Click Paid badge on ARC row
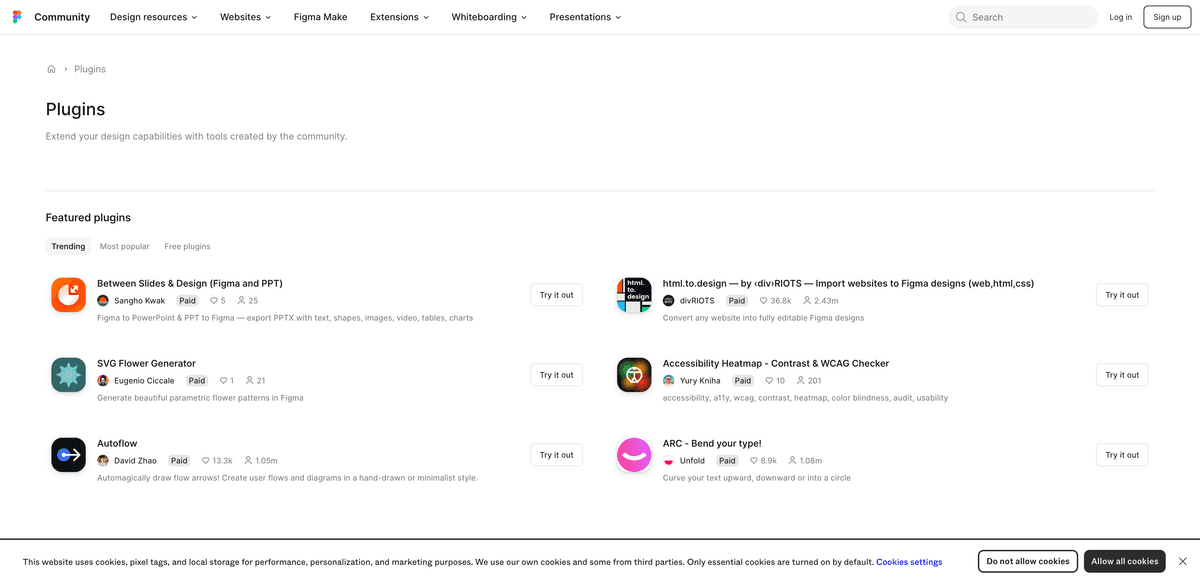This screenshot has height=584, width=1200. coord(727,461)
